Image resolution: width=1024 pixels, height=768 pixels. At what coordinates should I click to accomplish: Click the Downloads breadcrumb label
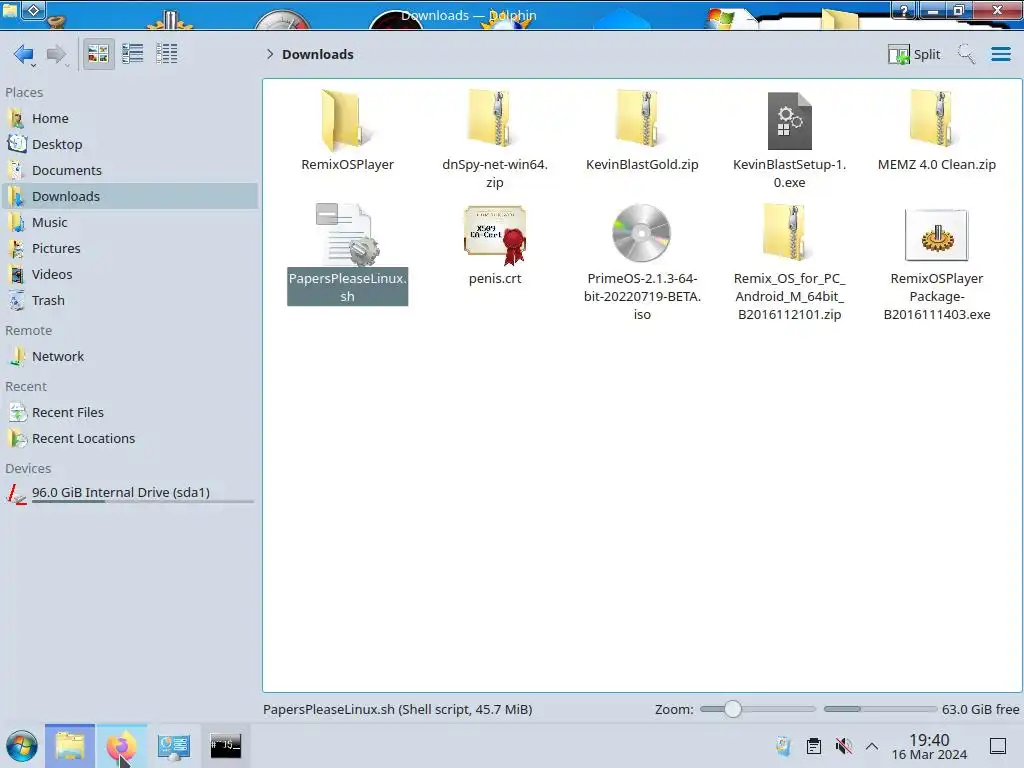coord(317,54)
